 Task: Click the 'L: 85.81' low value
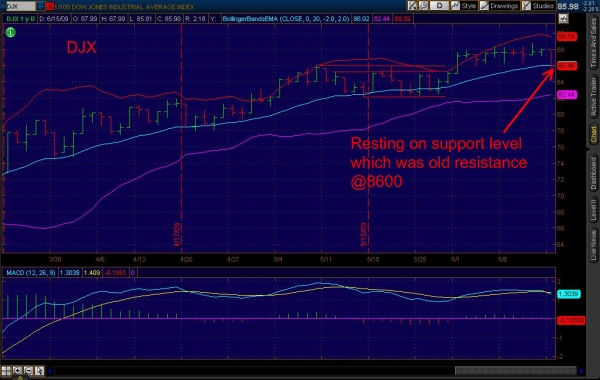click(141, 18)
